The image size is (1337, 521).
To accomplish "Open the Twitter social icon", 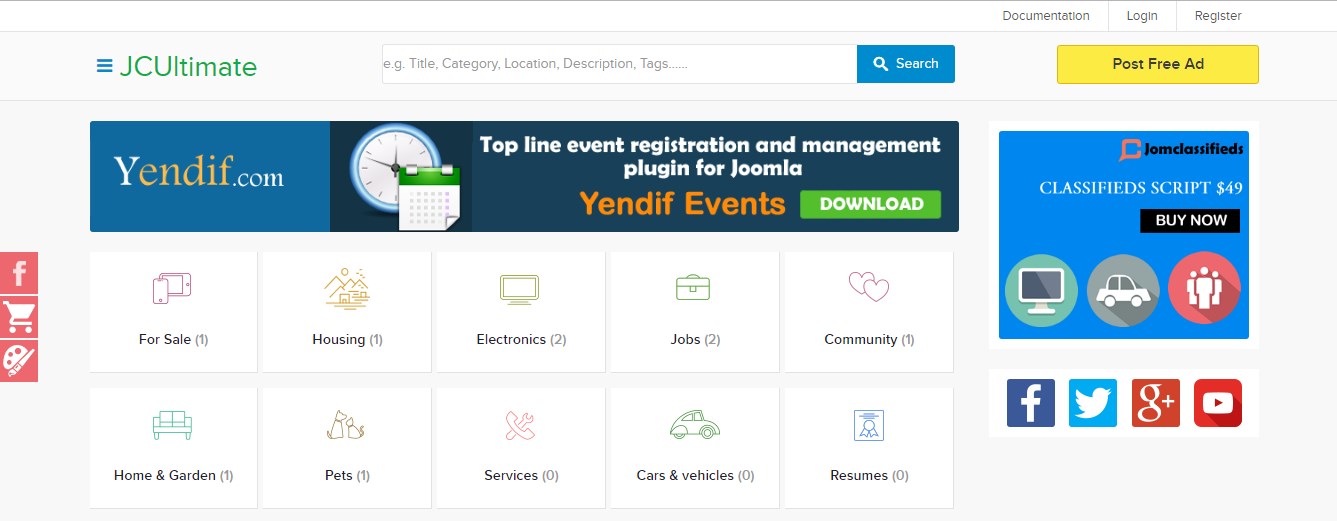I will coord(1093,403).
